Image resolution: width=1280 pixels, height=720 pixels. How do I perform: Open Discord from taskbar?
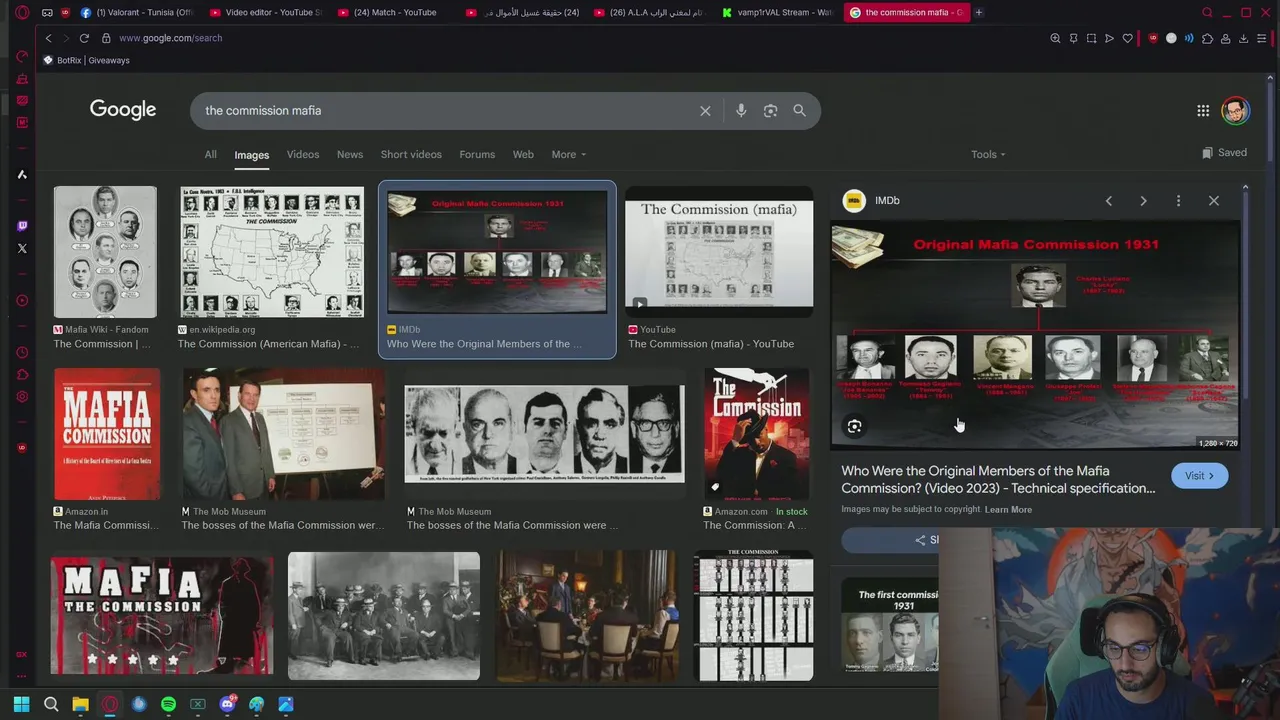tap(227, 704)
